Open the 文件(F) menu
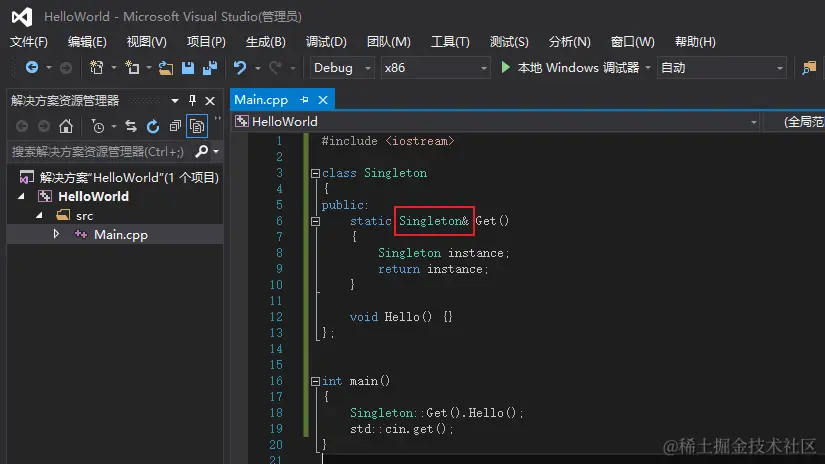 coord(29,42)
